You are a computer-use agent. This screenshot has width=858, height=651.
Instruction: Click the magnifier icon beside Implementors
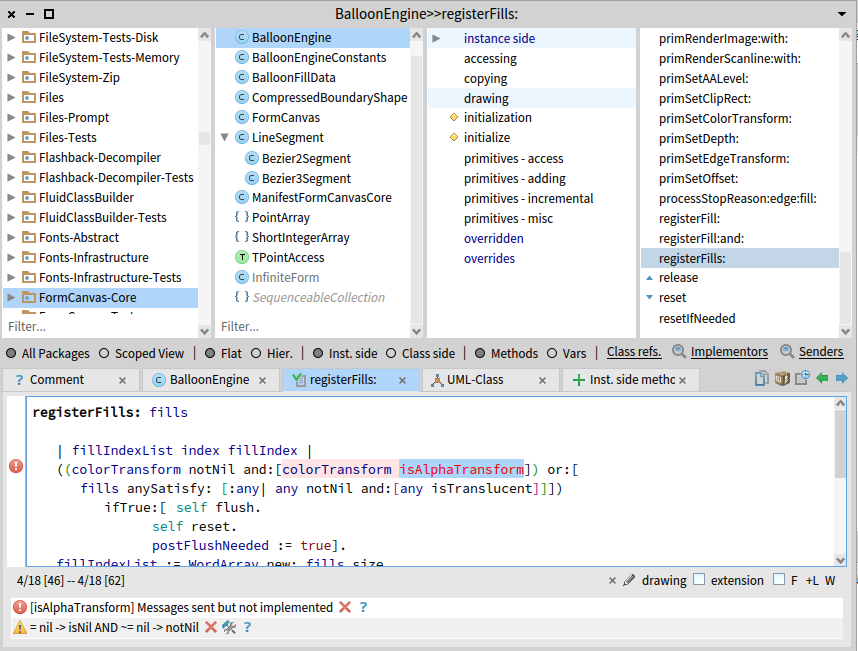tap(679, 351)
